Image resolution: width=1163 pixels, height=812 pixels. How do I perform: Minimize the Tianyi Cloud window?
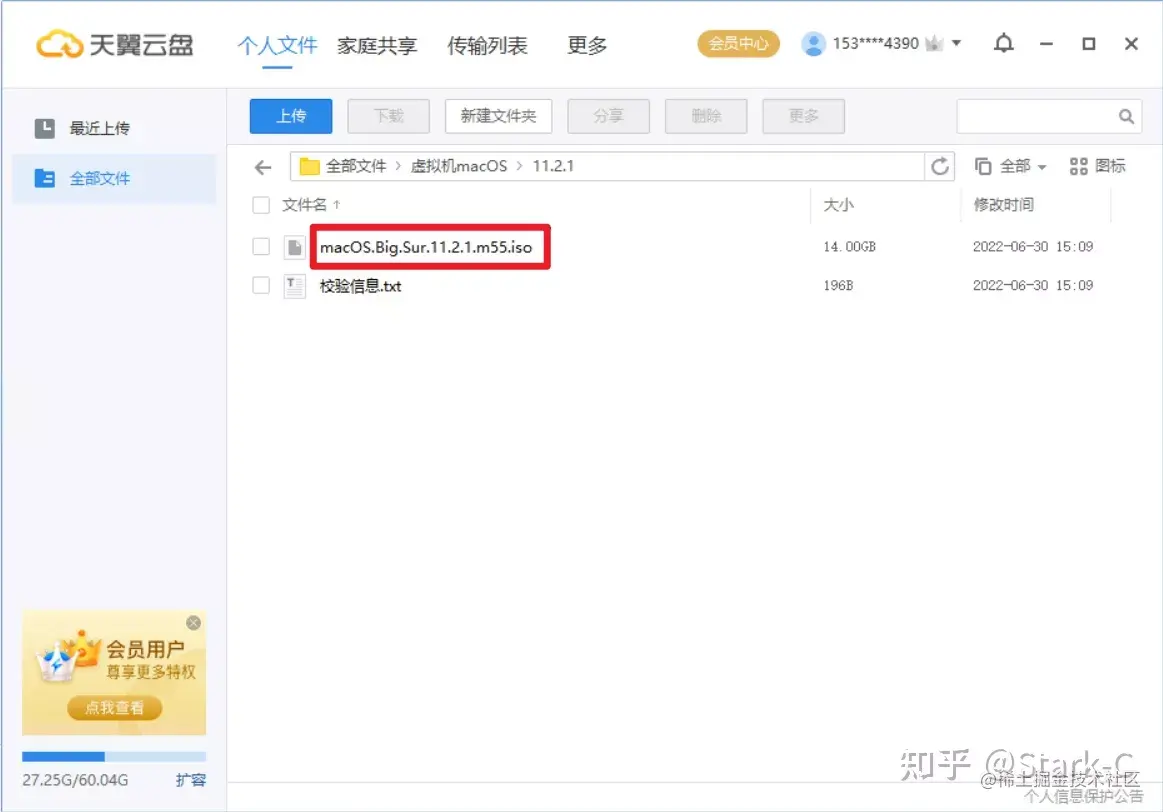click(1047, 44)
